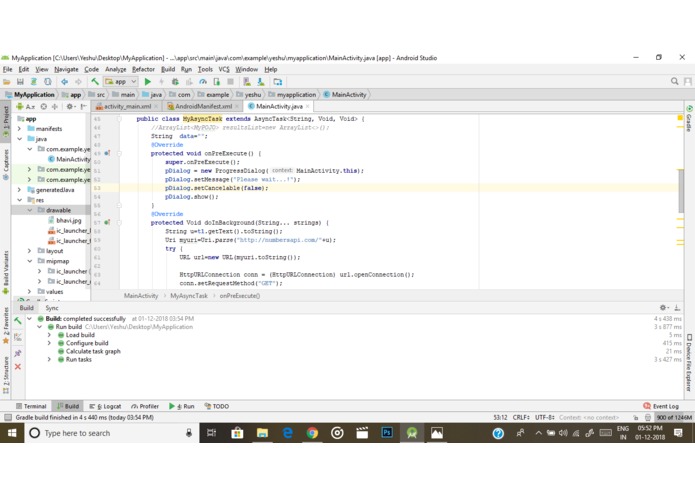Click the yeshu breadcrumb in navigation bar
The width and height of the screenshot is (695, 494).
[249, 95]
